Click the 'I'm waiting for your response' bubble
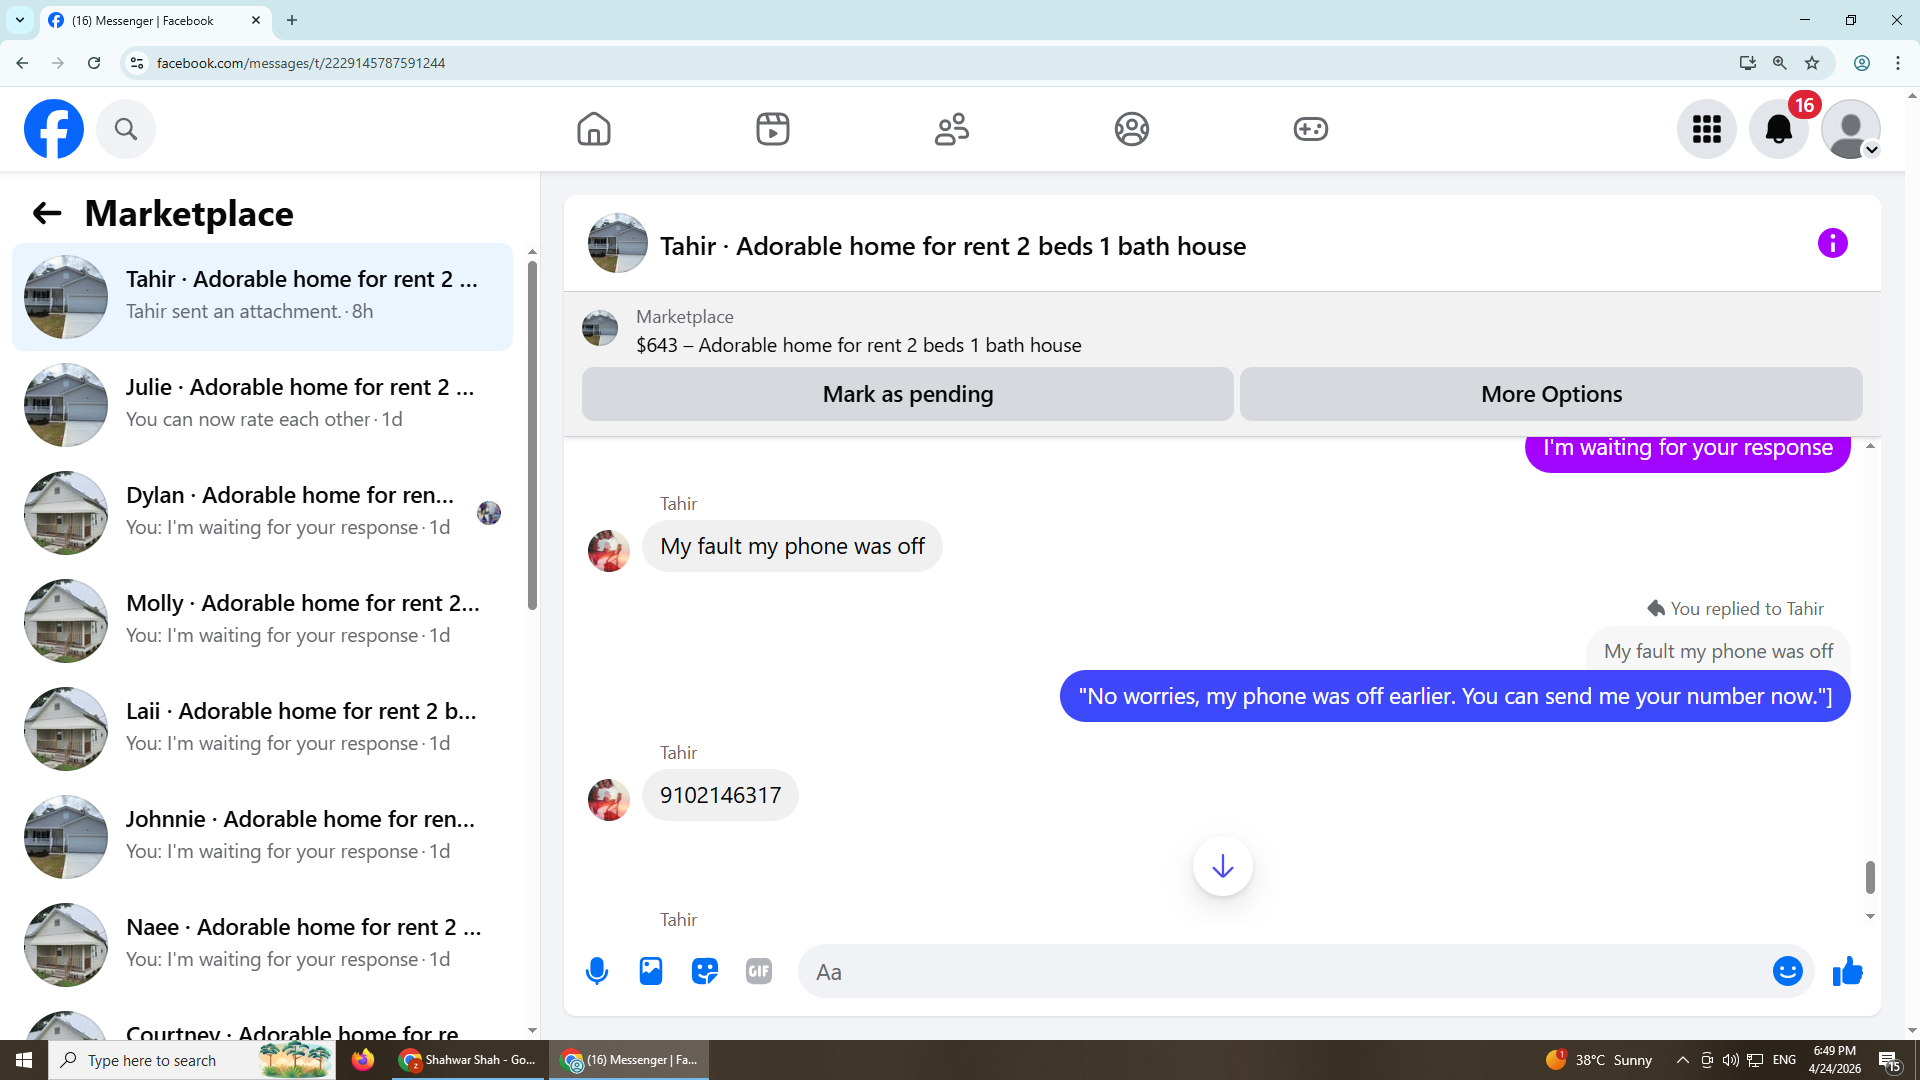 1688,452
